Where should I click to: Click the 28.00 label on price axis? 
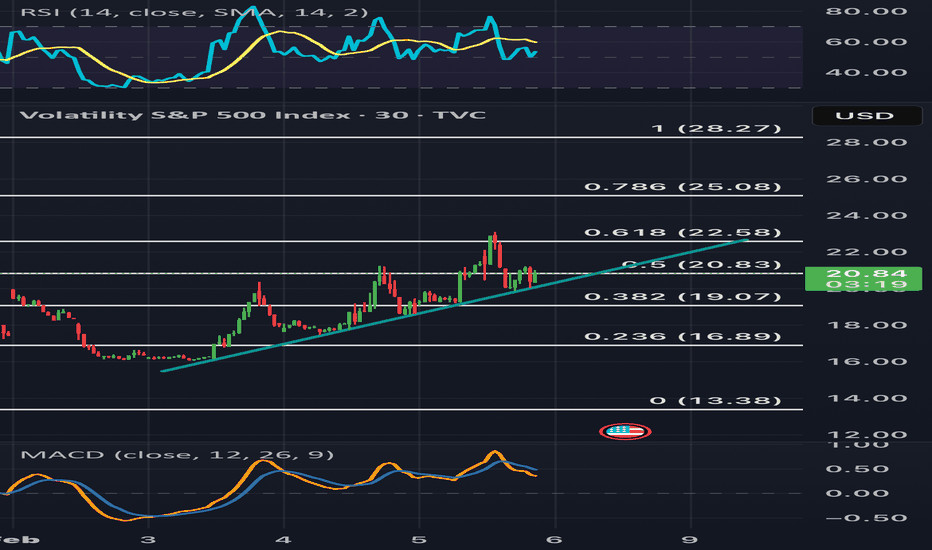[864, 142]
